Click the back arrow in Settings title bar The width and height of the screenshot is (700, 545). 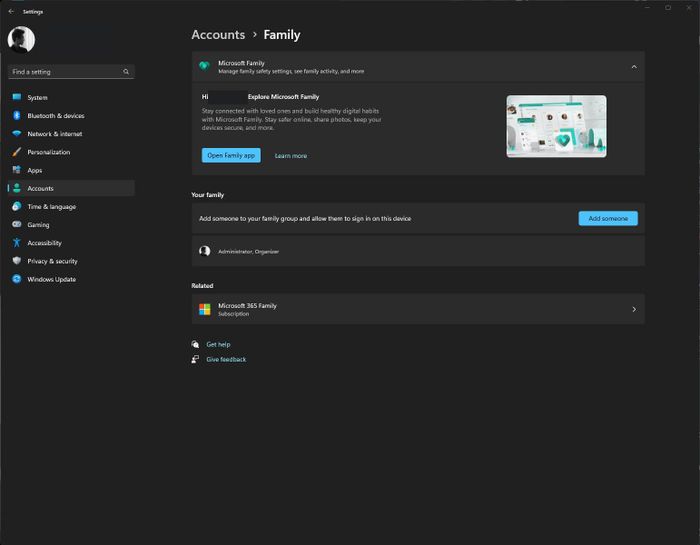point(11,12)
